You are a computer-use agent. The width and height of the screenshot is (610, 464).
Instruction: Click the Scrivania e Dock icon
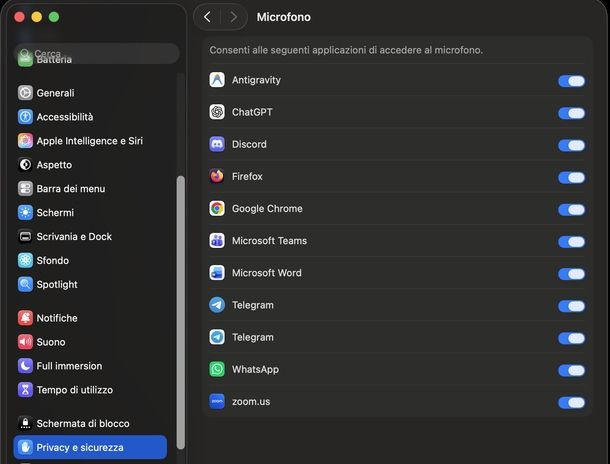25,236
